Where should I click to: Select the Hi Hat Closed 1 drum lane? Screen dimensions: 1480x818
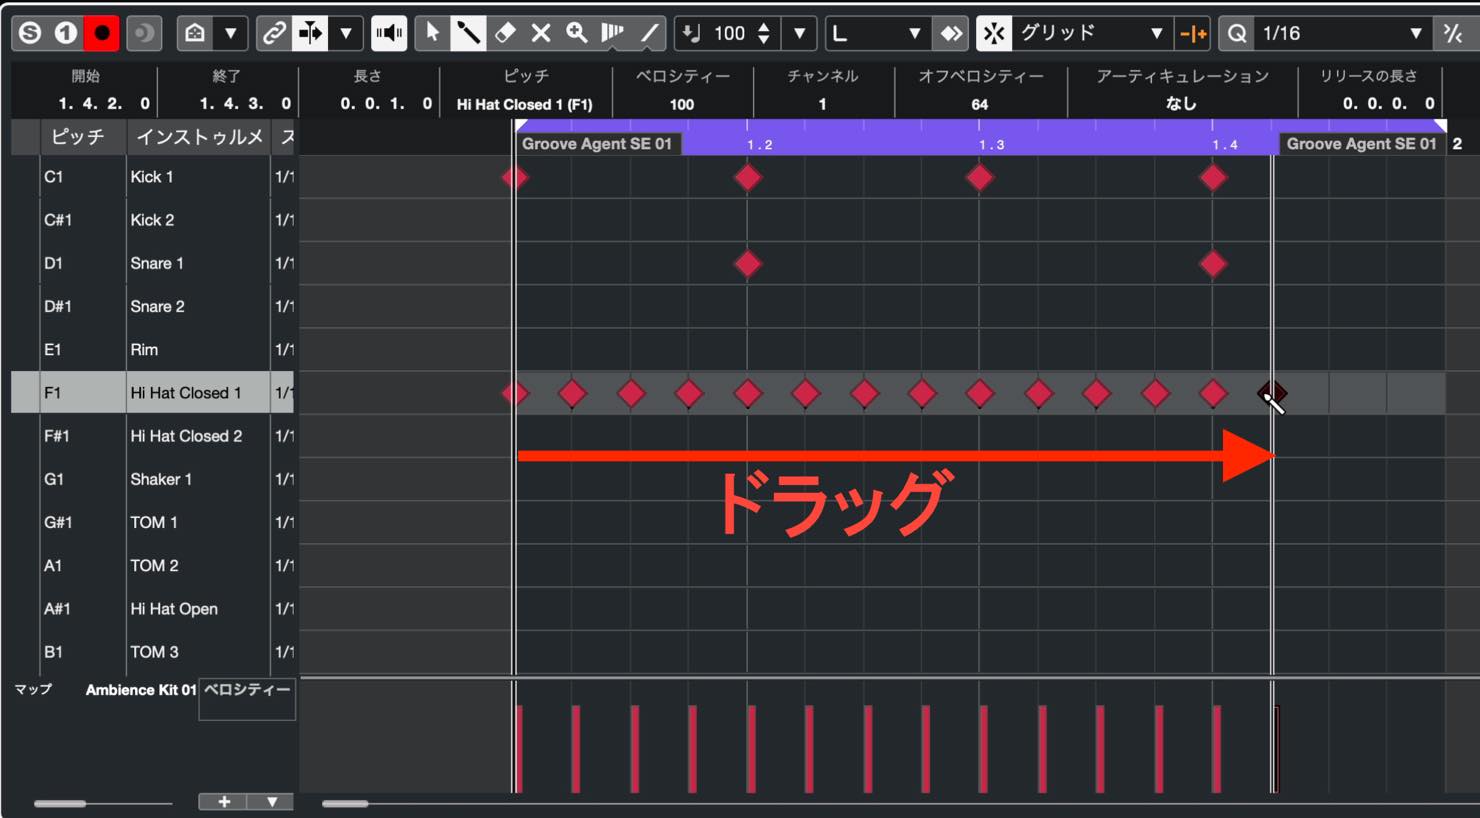click(x=185, y=393)
